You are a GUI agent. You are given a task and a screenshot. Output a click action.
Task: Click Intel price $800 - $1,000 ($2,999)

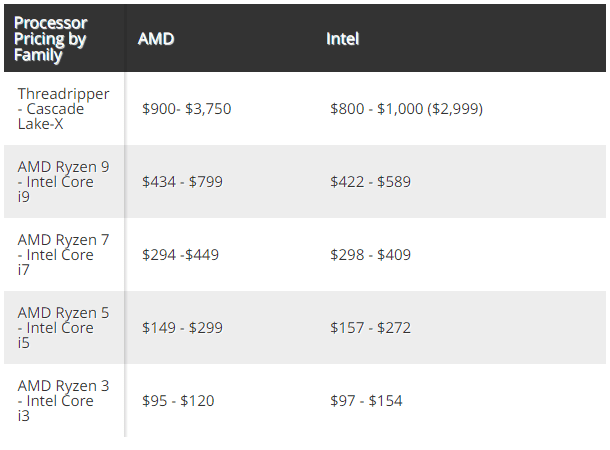(x=406, y=108)
